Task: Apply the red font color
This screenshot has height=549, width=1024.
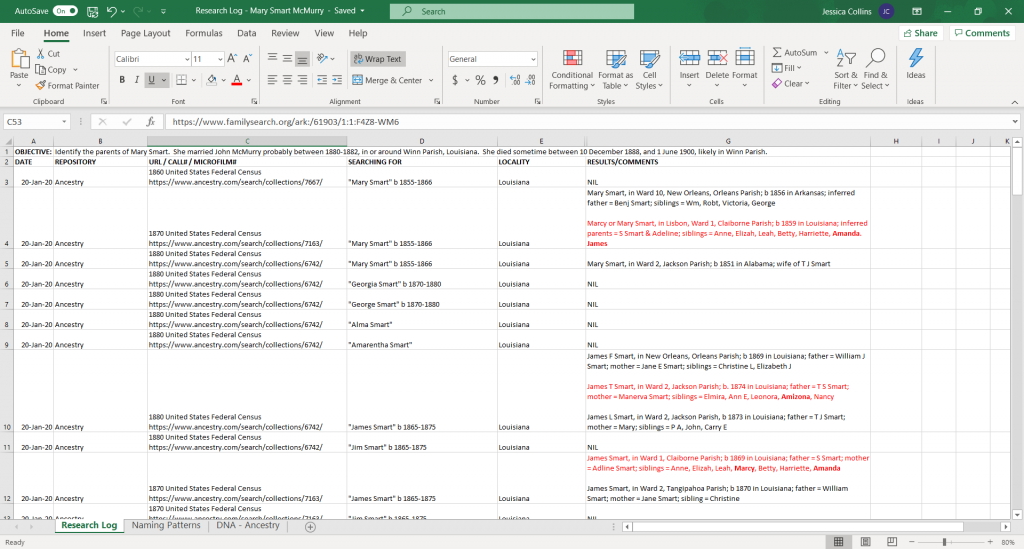Action: [236, 80]
